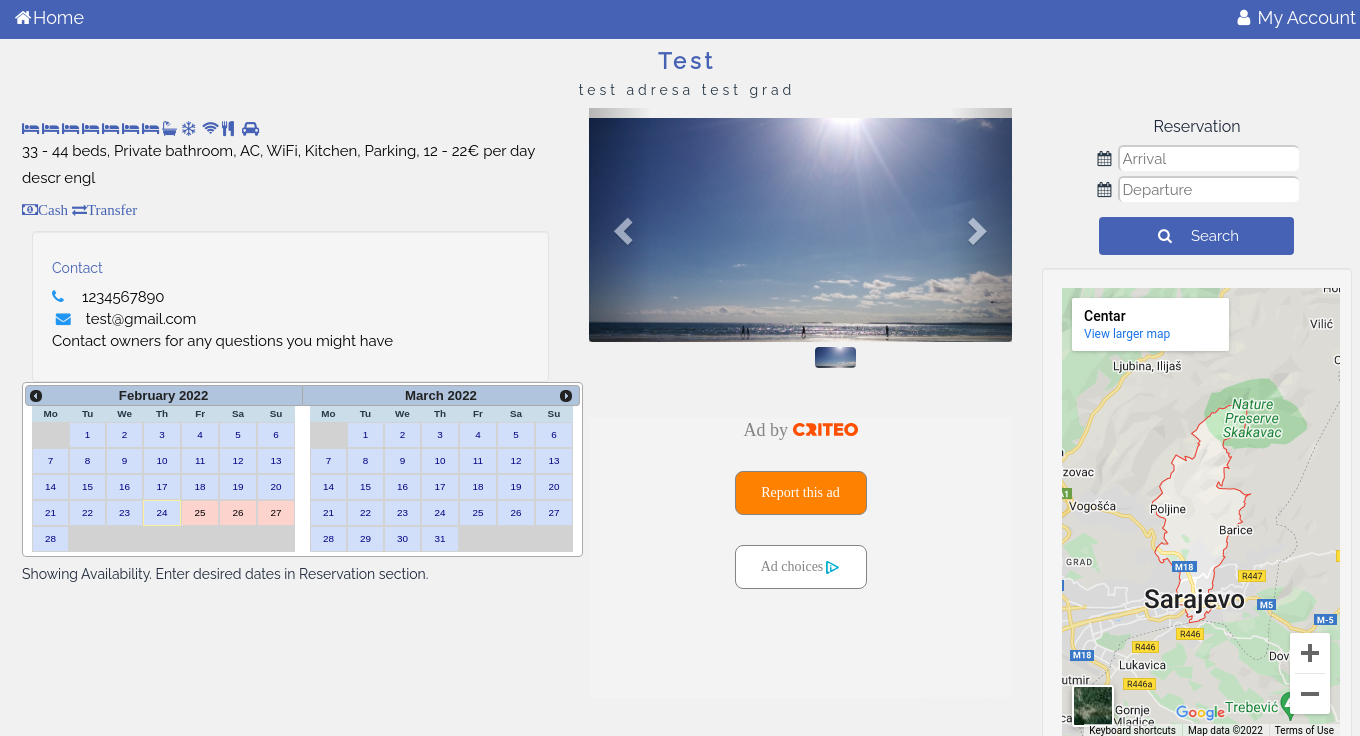This screenshot has width=1360, height=736.
Task: Click the phone icon in Contact
Action: [58, 297]
